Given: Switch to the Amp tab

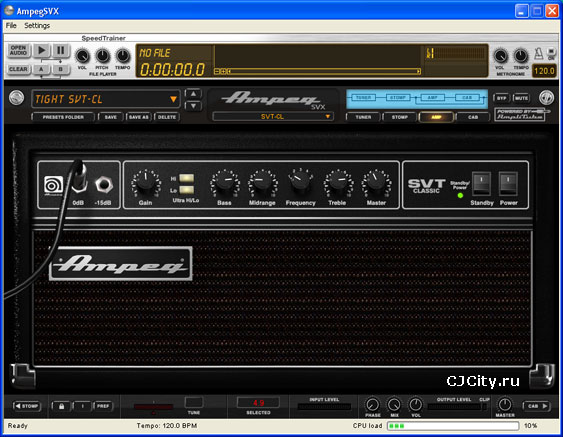Looking at the screenshot, I should coord(436,117).
